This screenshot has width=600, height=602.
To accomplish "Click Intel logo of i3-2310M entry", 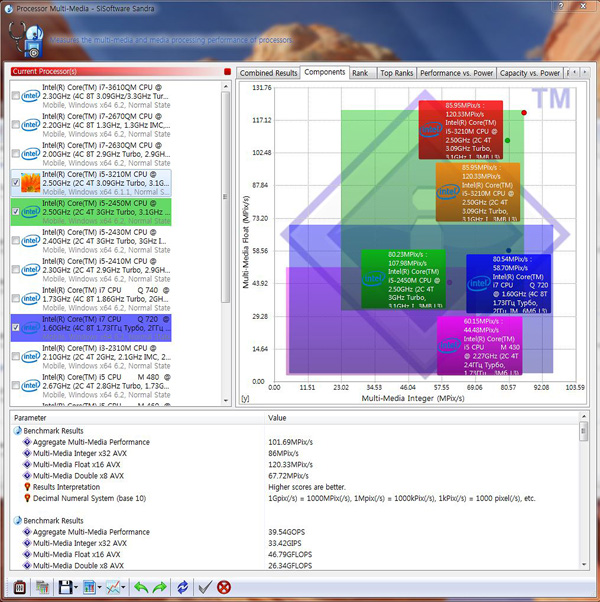I will click(31, 356).
